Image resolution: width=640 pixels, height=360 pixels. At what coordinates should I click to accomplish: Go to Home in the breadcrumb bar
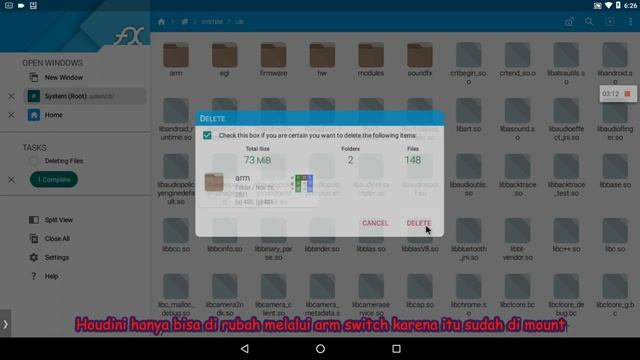click(x=161, y=22)
